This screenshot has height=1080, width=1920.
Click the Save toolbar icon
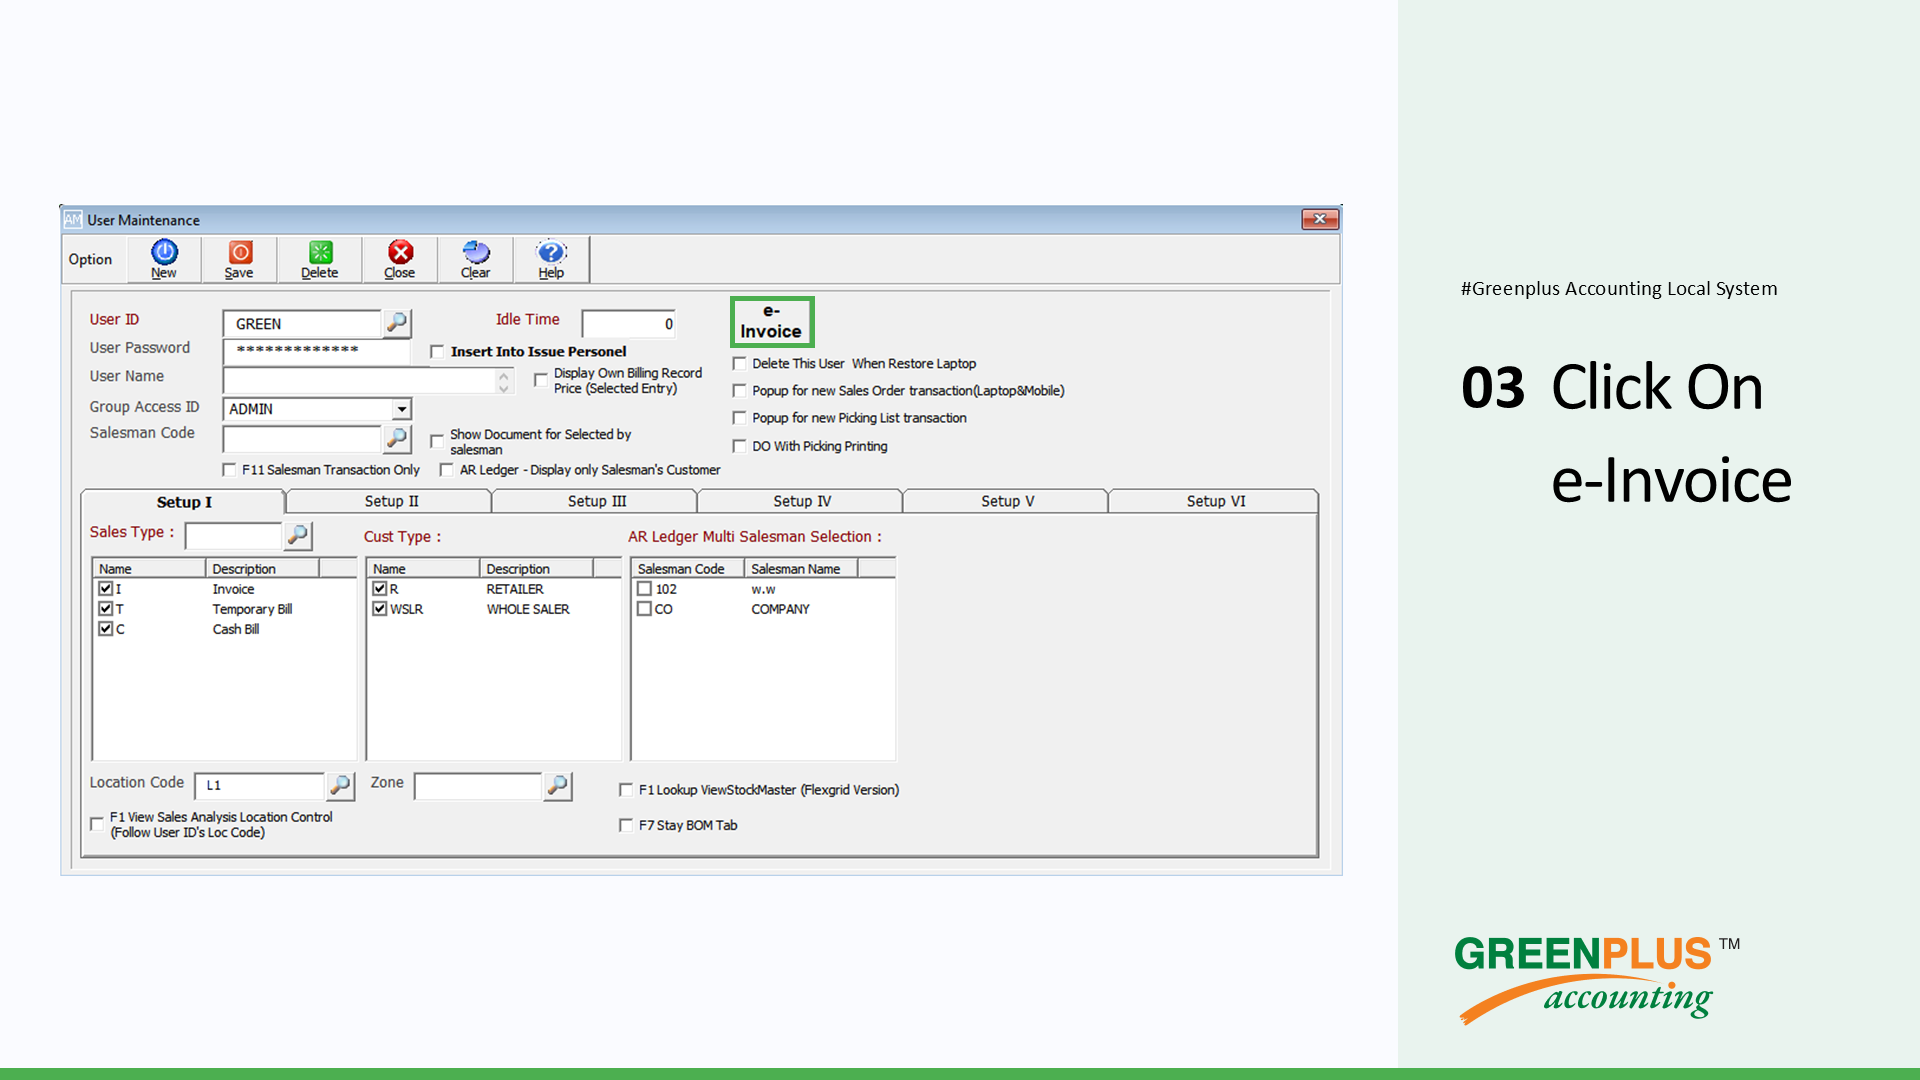[239, 258]
